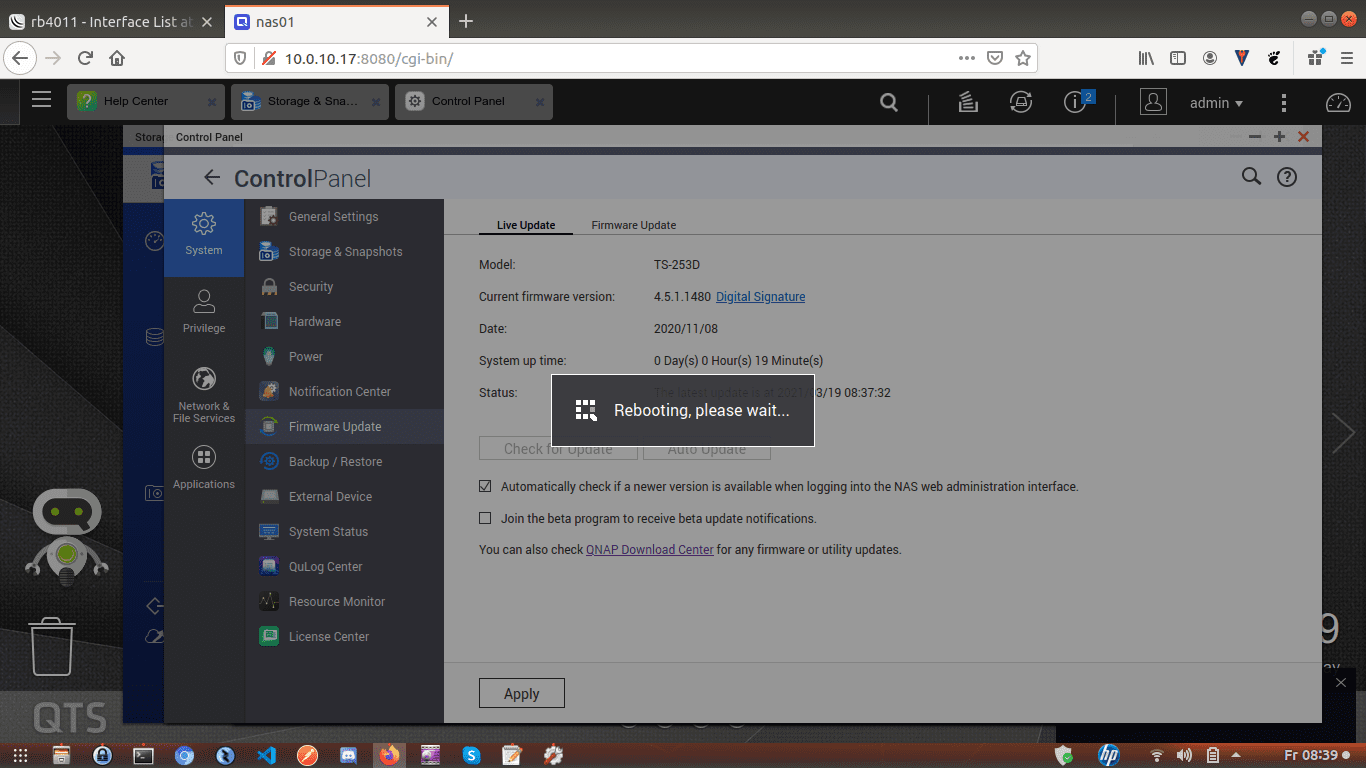The width and height of the screenshot is (1366, 768).
Task: Open Storage & Snapshots in sidebar
Action: point(344,251)
